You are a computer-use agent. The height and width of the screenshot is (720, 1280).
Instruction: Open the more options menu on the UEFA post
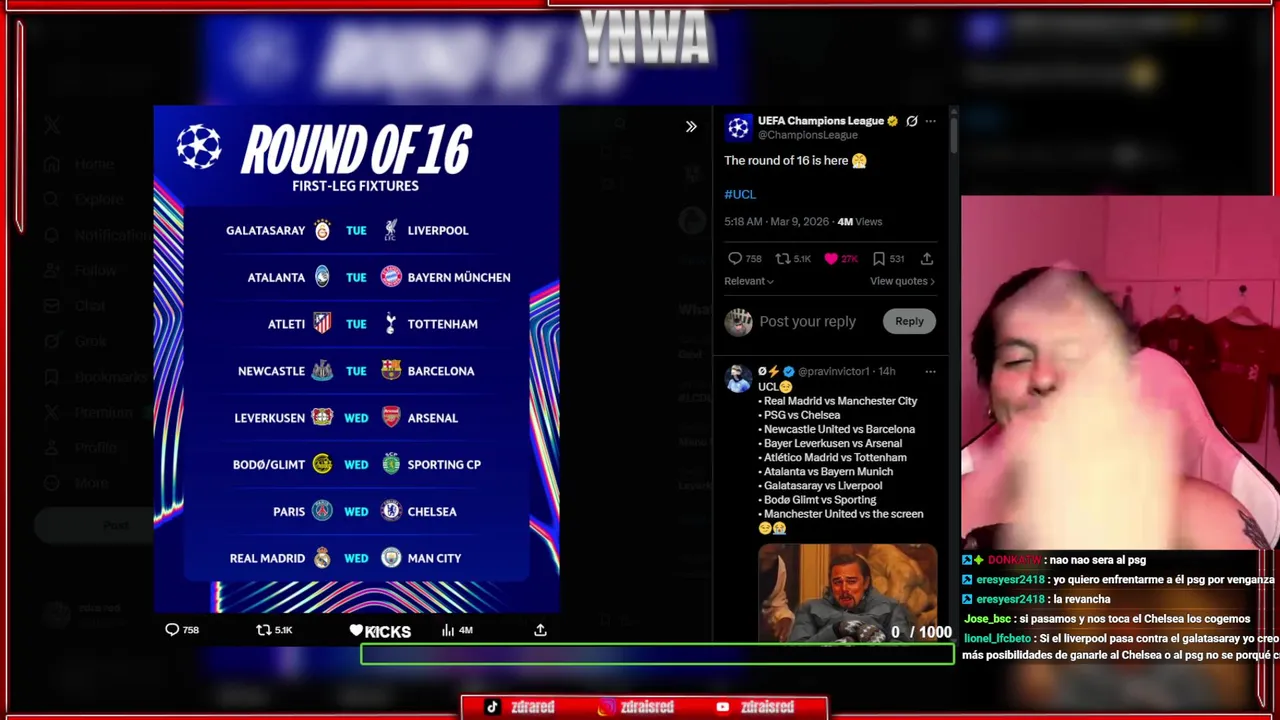930,121
